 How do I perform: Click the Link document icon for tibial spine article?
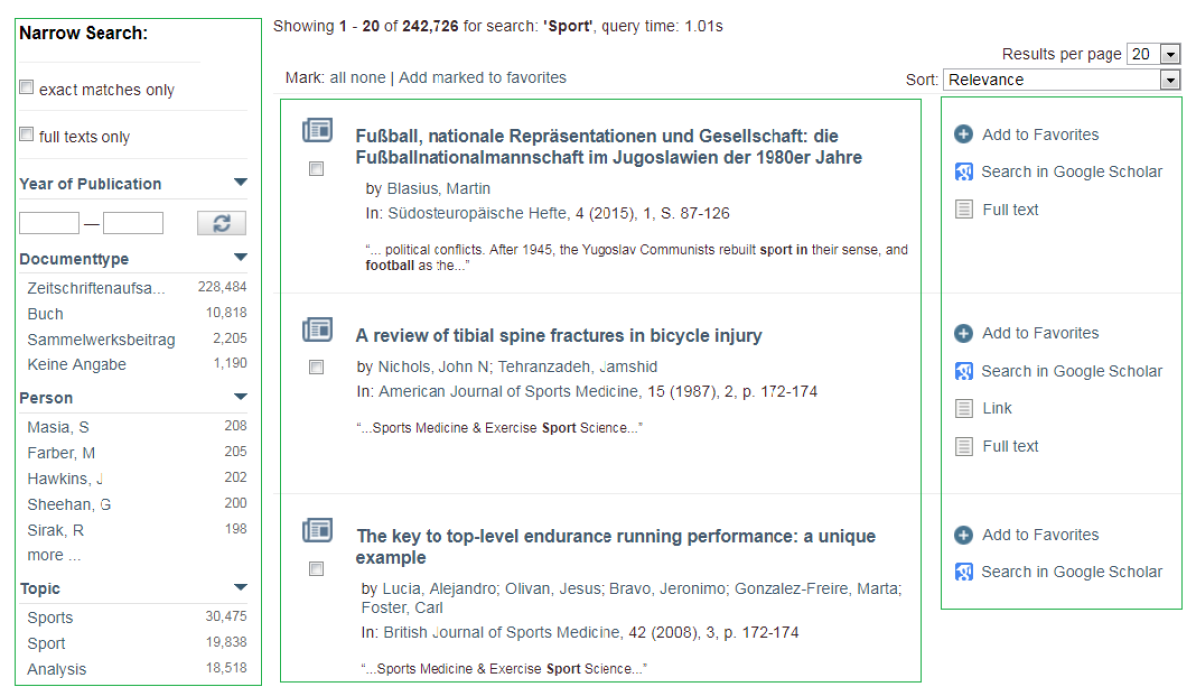963,409
